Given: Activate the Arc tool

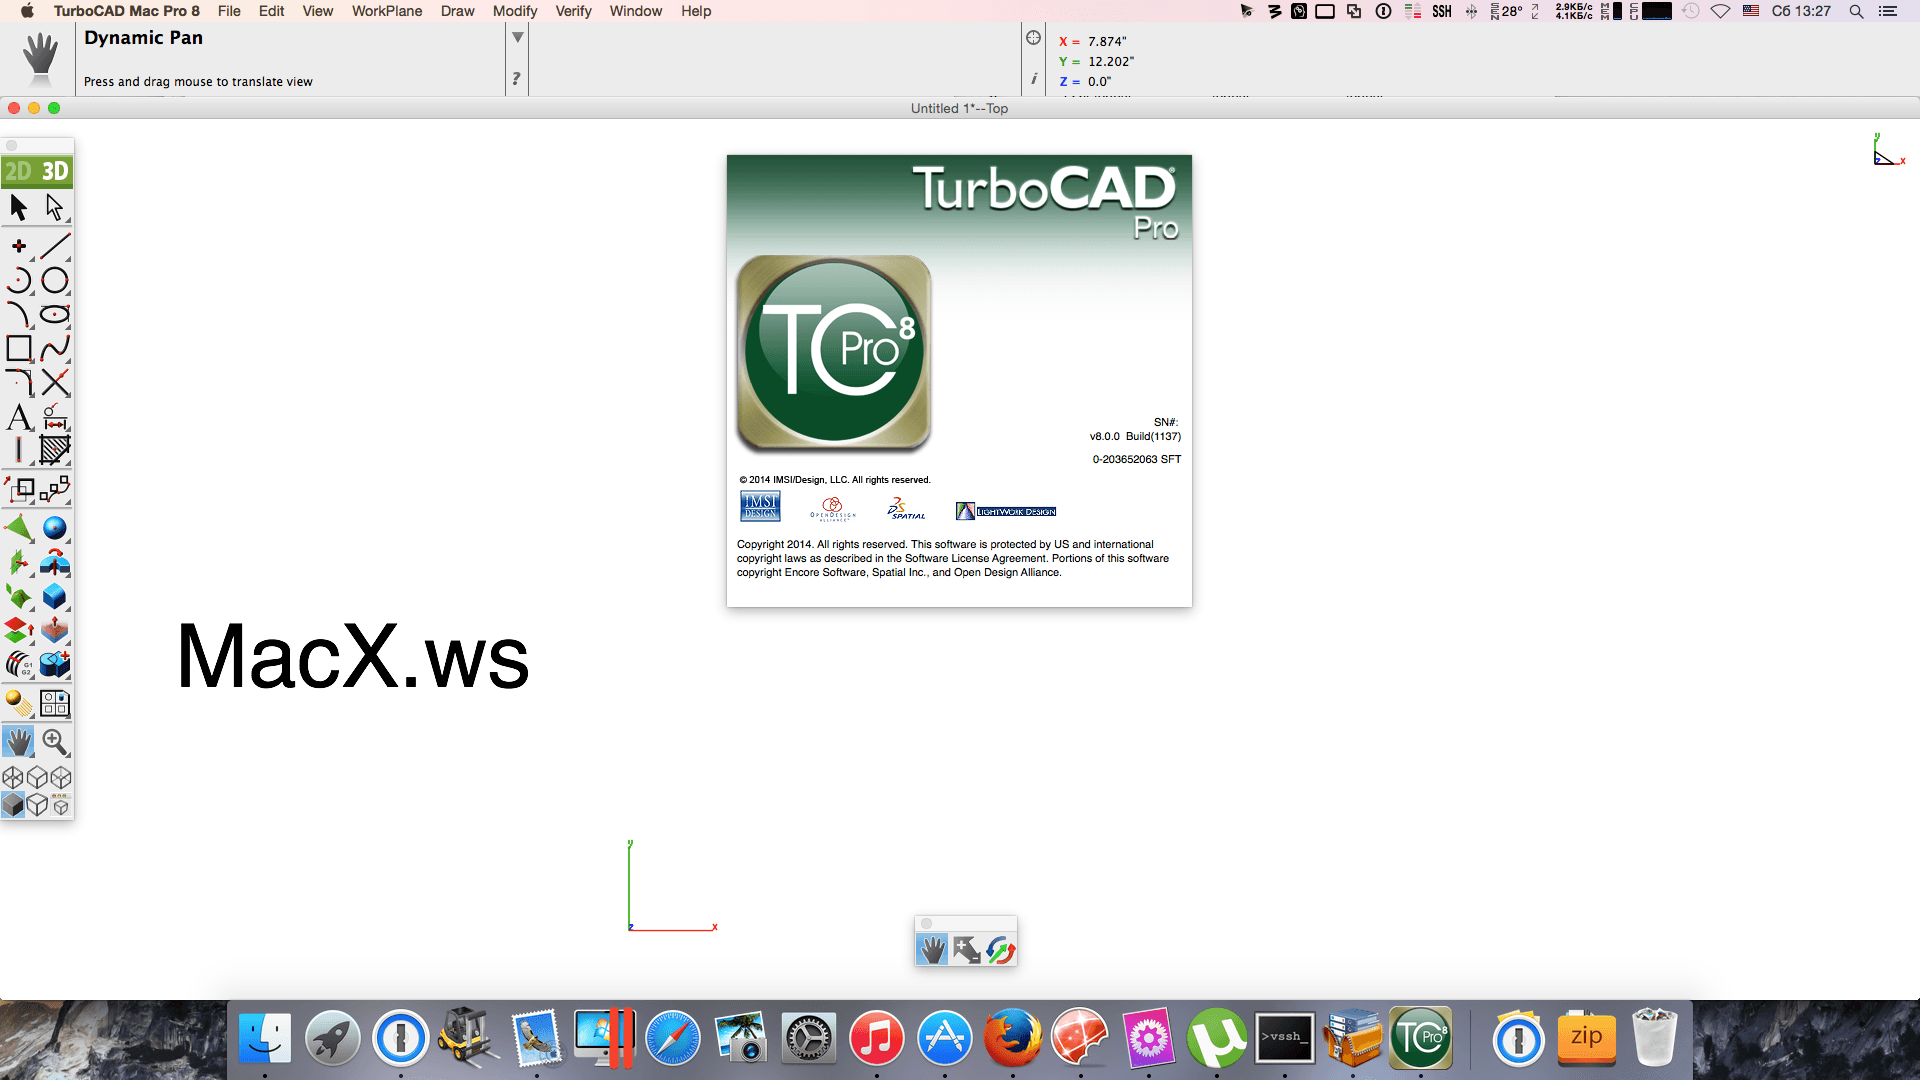Looking at the screenshot, I should tap(19, 281).
